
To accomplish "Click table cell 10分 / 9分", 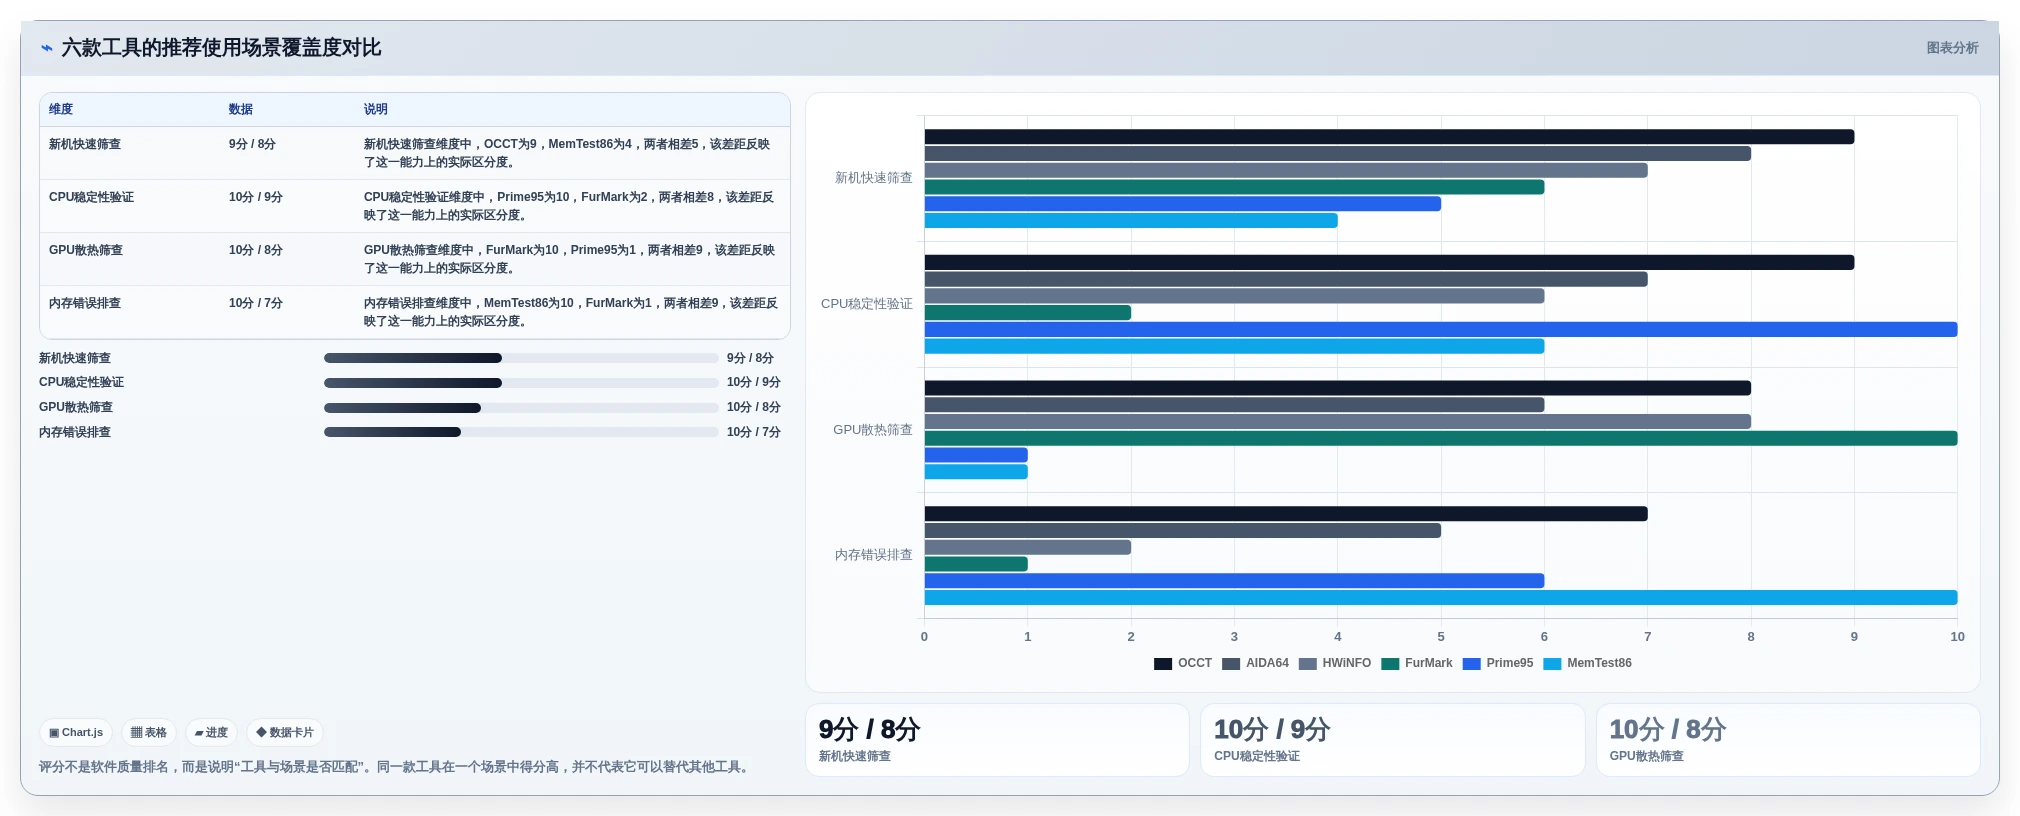I will (x=256, y=197).
